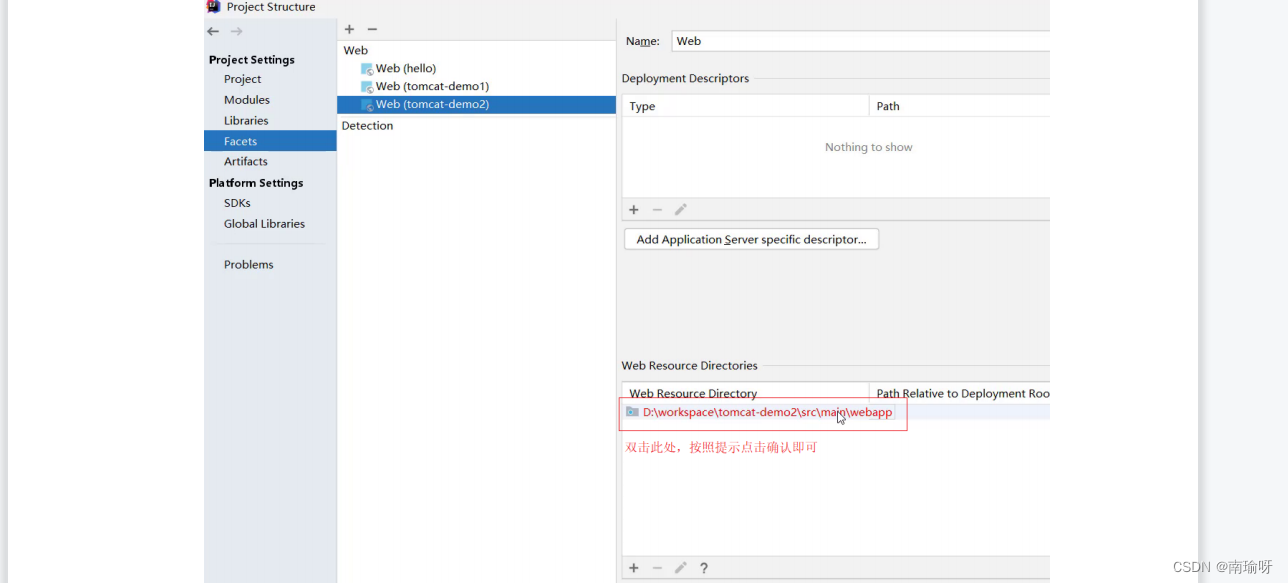Open Global Libraries settings
This screenshot has height=583, width=1288.
tap(264, 224)
